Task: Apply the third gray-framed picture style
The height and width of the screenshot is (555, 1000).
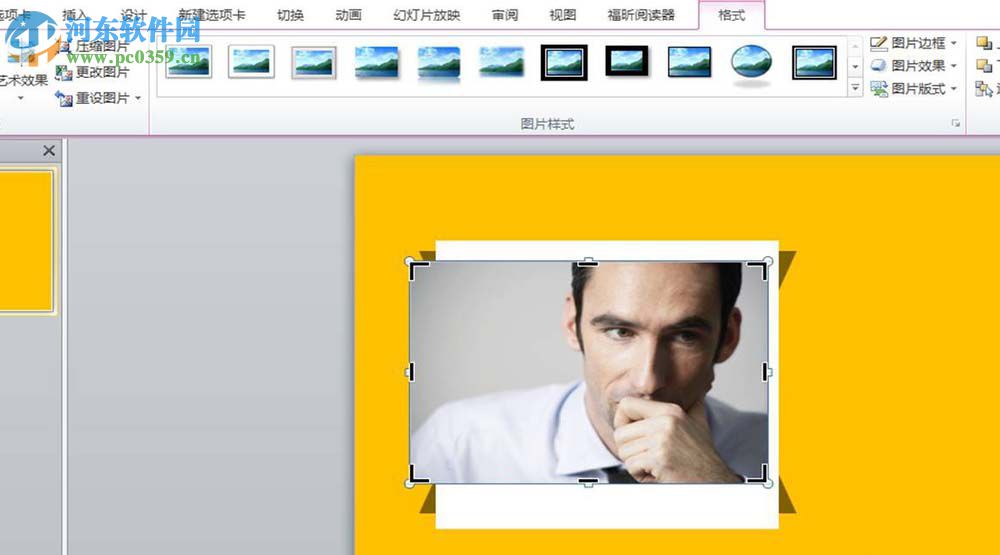Action: pyautogui.click(x=314, y=63)
